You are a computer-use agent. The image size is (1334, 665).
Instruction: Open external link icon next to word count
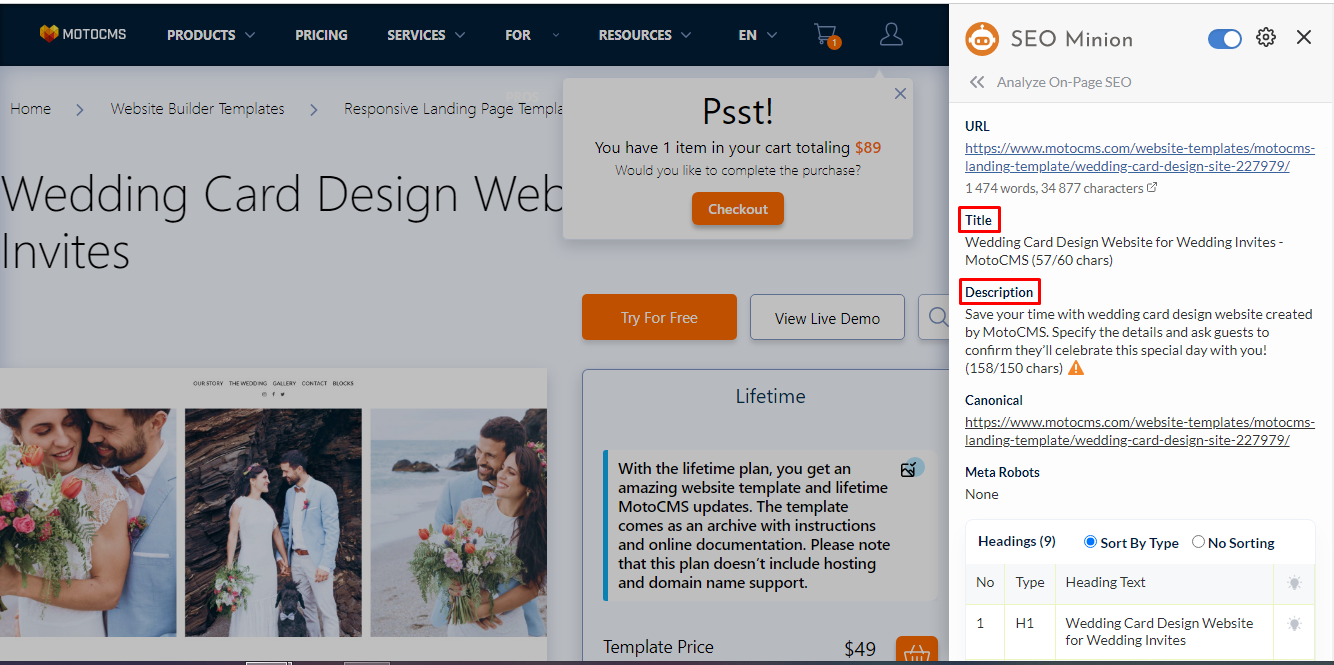(x=1152, y=188)
